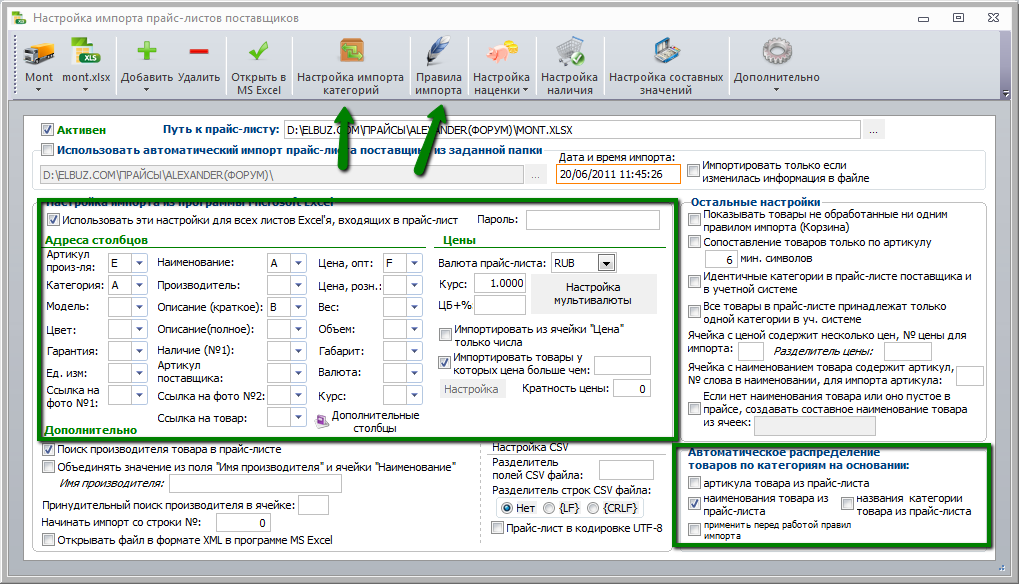The image size is (1019, 584).
Task: Toggle Импортировать товары у которых цена больше checkbox
Action: pos(445,362)
